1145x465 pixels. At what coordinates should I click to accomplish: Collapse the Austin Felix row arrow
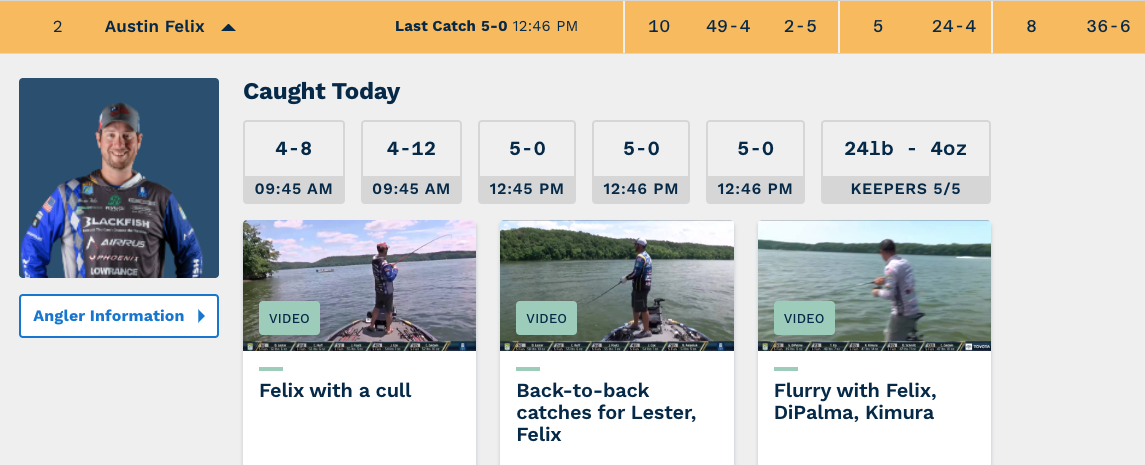coord(228,28)
